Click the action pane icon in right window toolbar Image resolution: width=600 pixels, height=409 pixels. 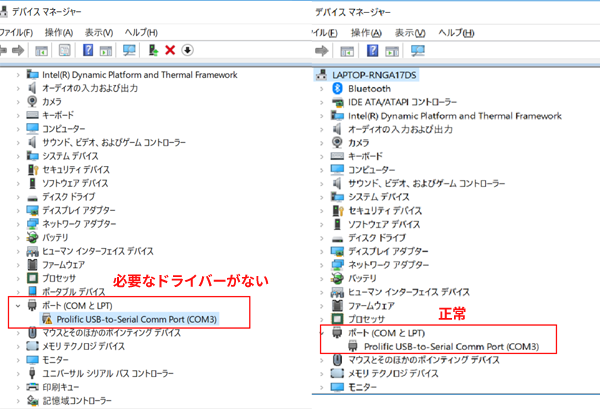[x=392, y=51]
